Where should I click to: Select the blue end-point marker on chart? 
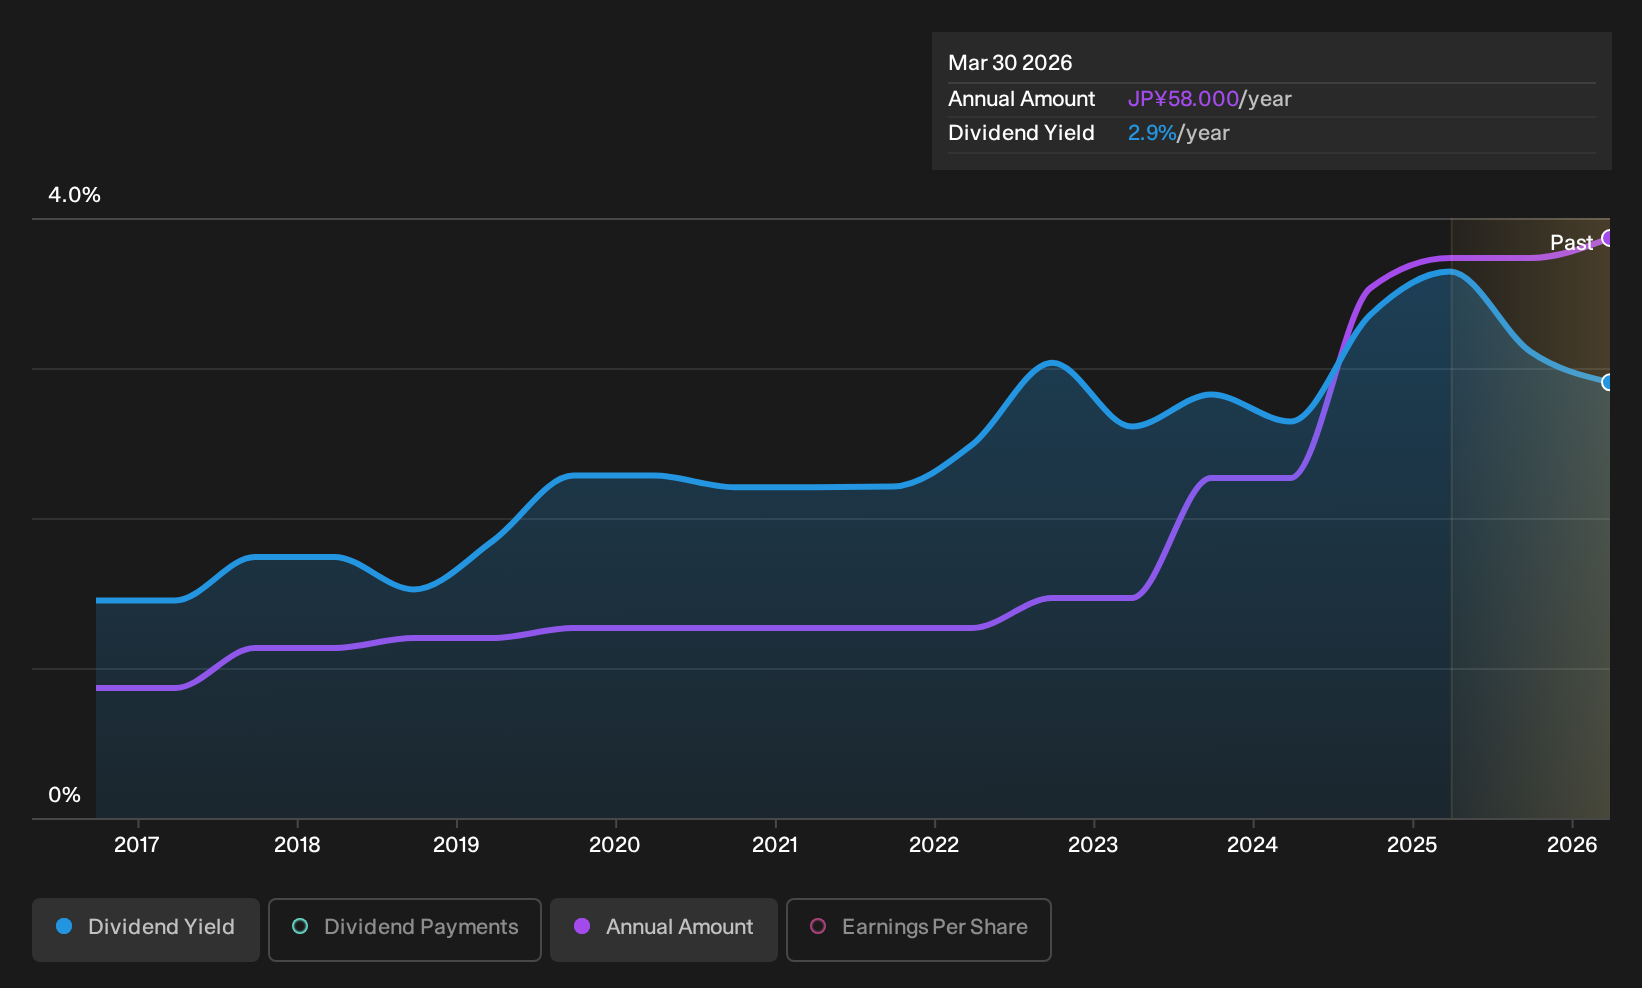(1607, 382)
